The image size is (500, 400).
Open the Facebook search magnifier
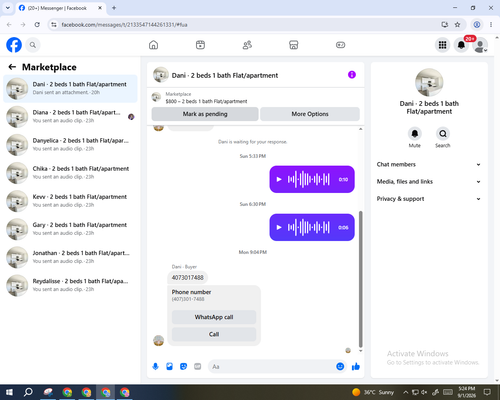pyautogui.click(x=33, y=45)
